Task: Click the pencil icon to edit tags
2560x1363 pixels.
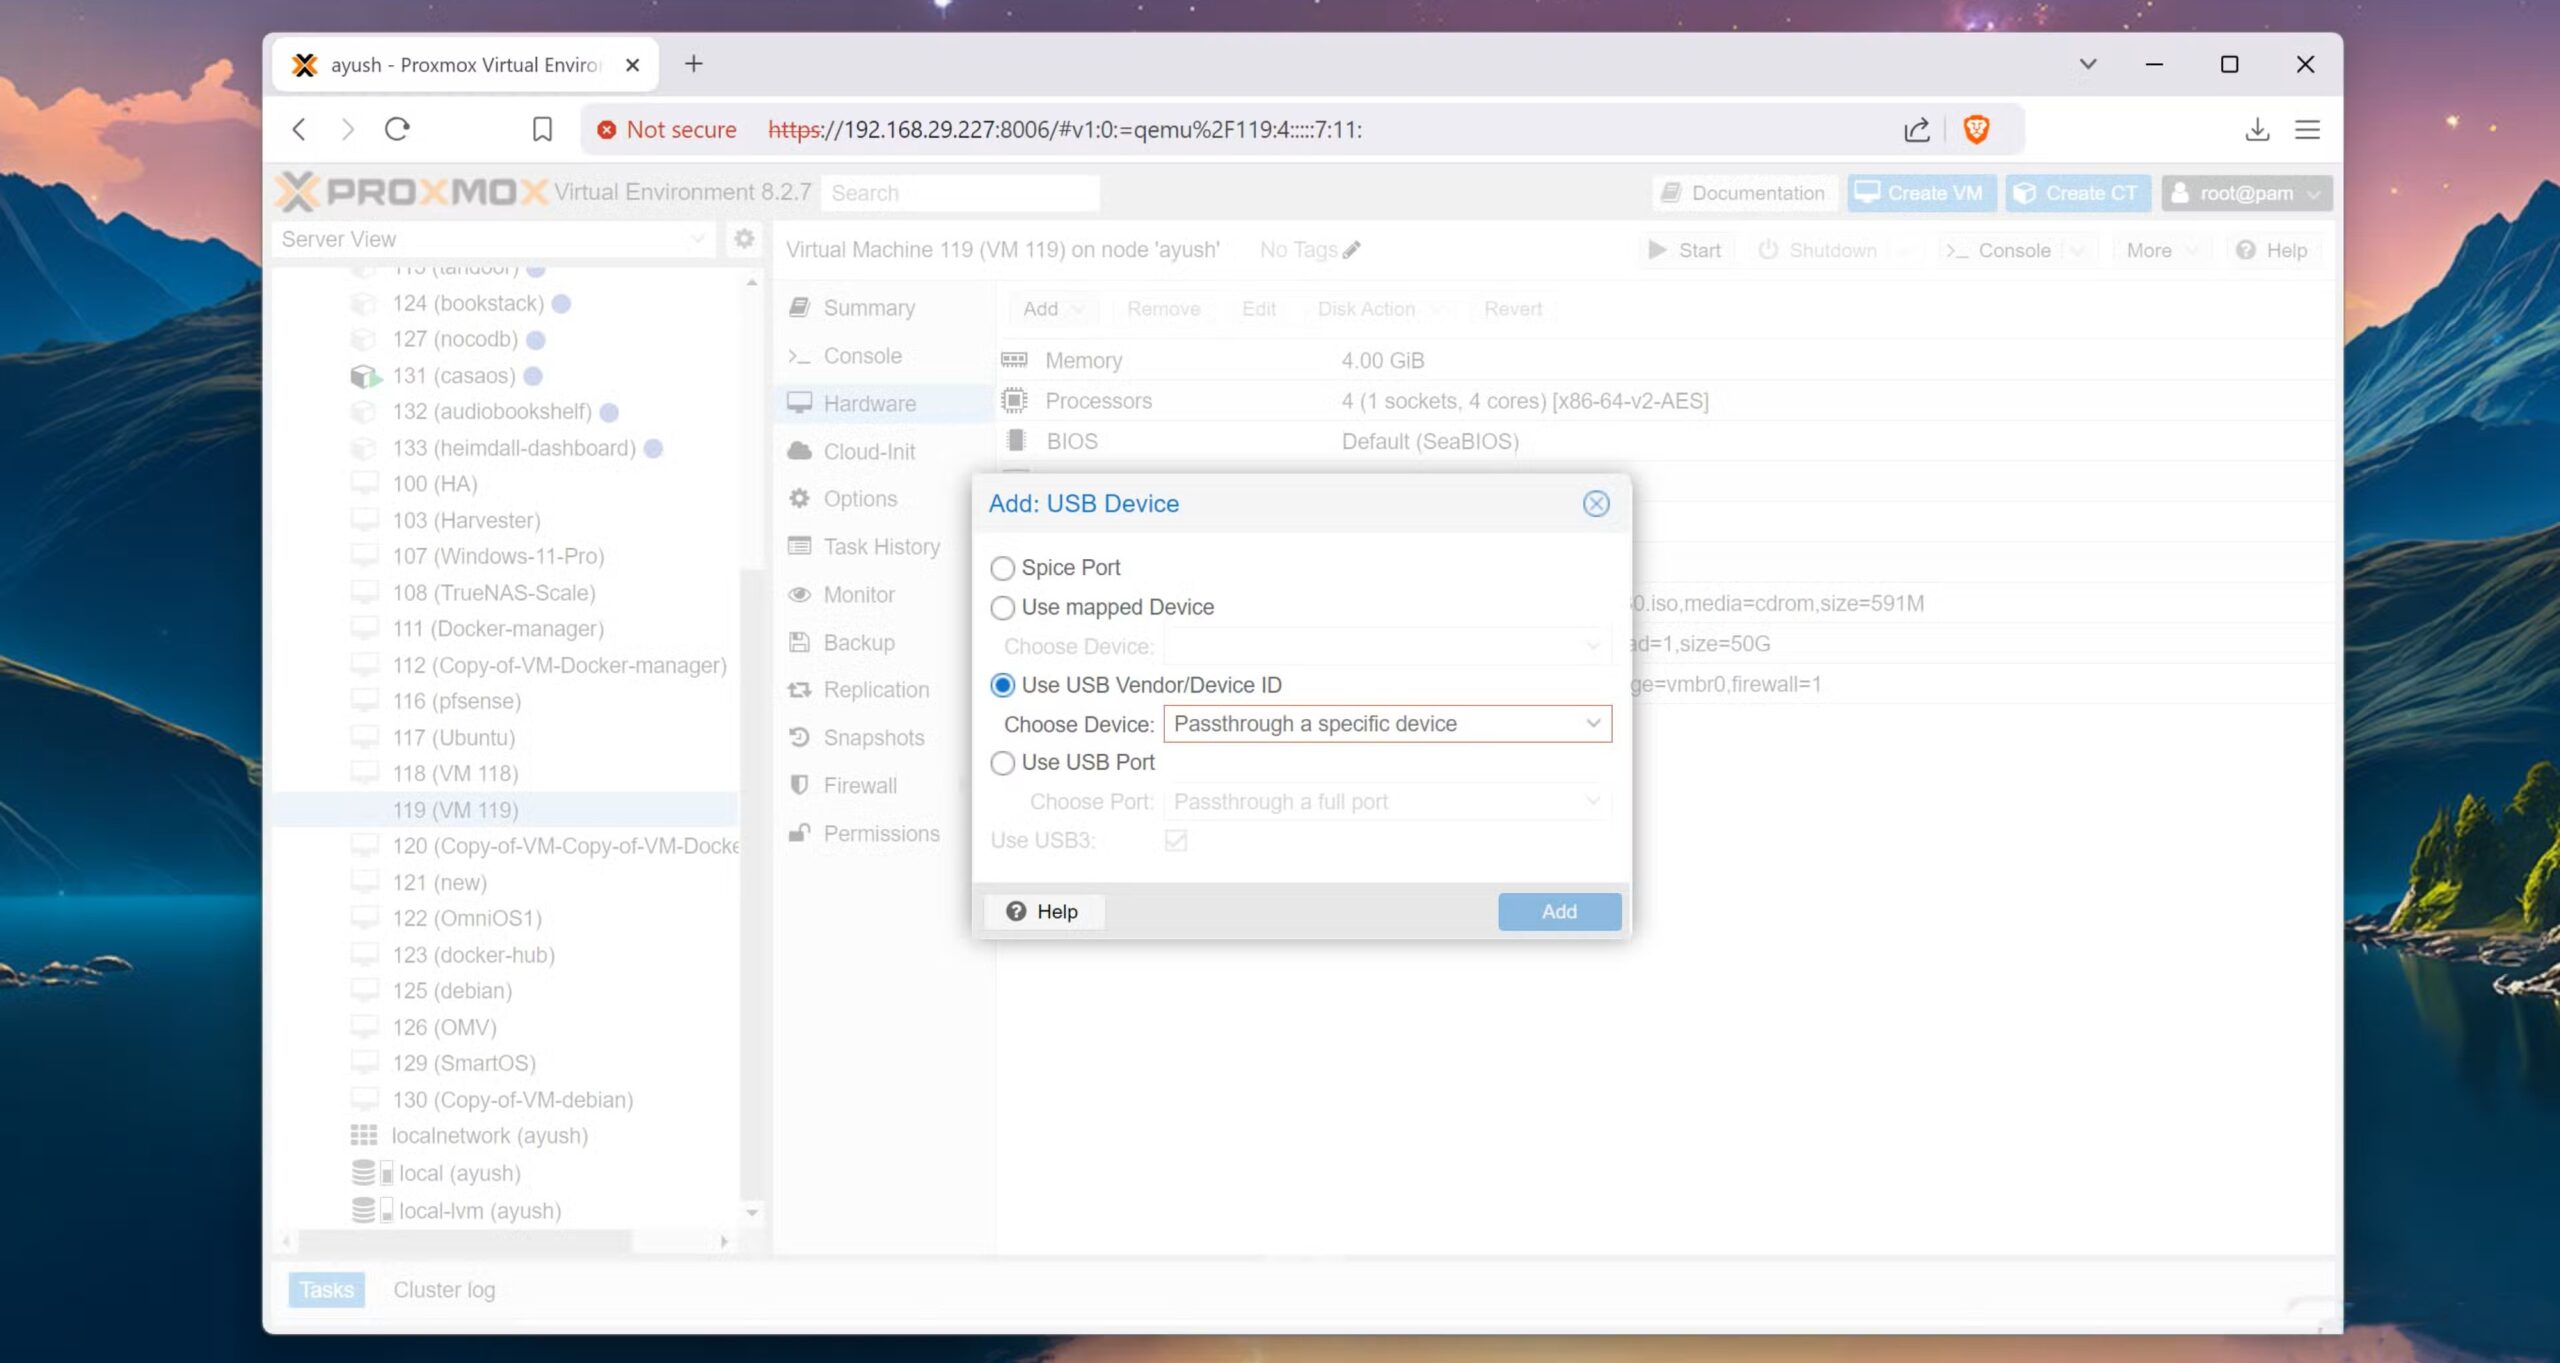Action: pos(1352,250)
